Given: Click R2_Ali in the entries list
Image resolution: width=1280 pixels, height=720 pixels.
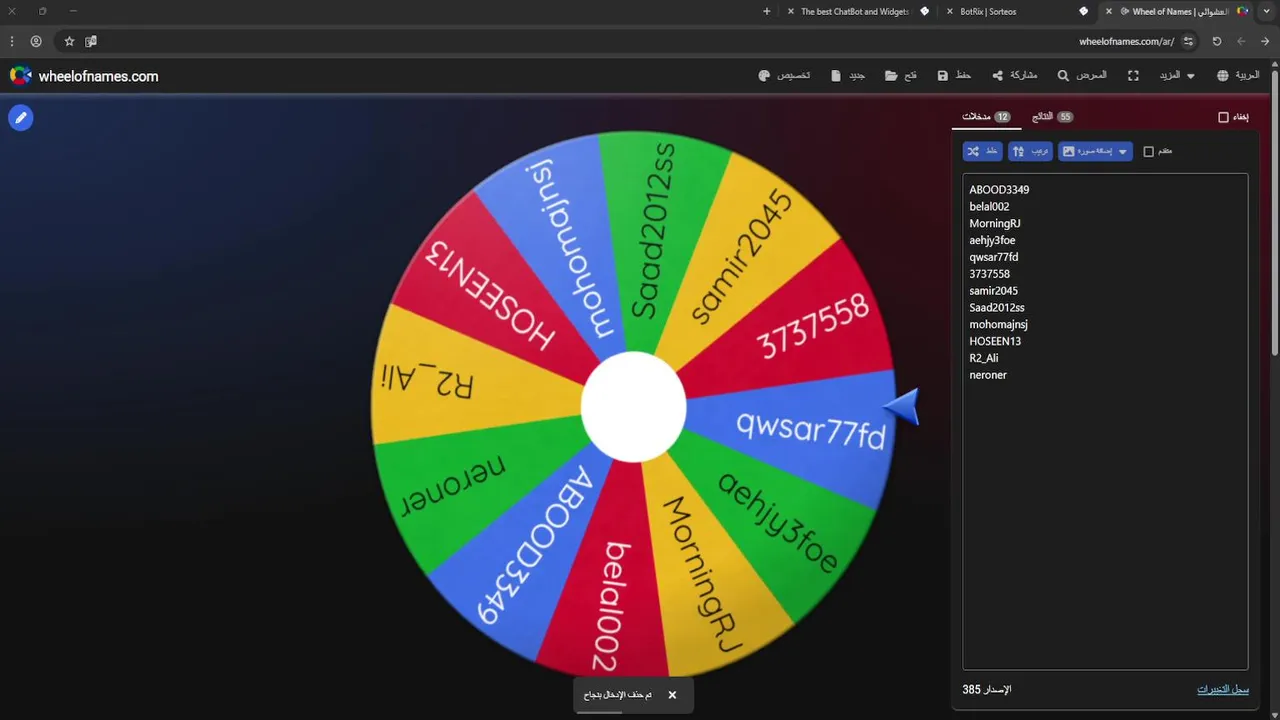Looking at the screenshot, I should tap(983, 358).
